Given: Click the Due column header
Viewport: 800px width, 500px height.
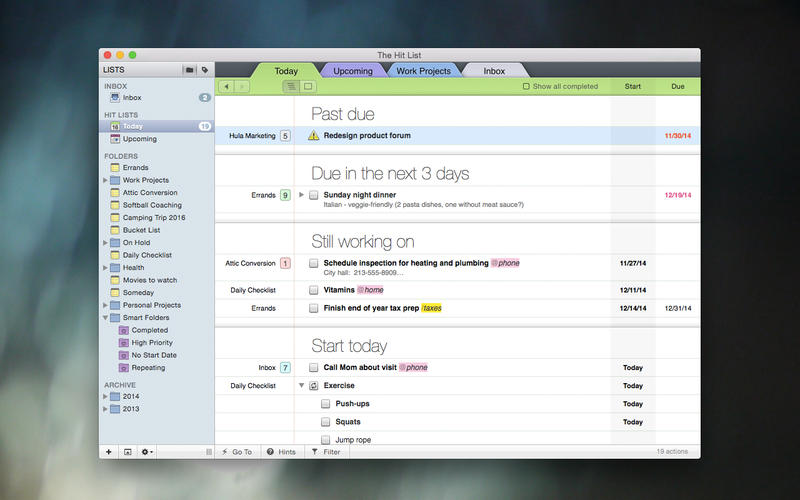Looking at the screenshot, I should (x=678, y=87).
